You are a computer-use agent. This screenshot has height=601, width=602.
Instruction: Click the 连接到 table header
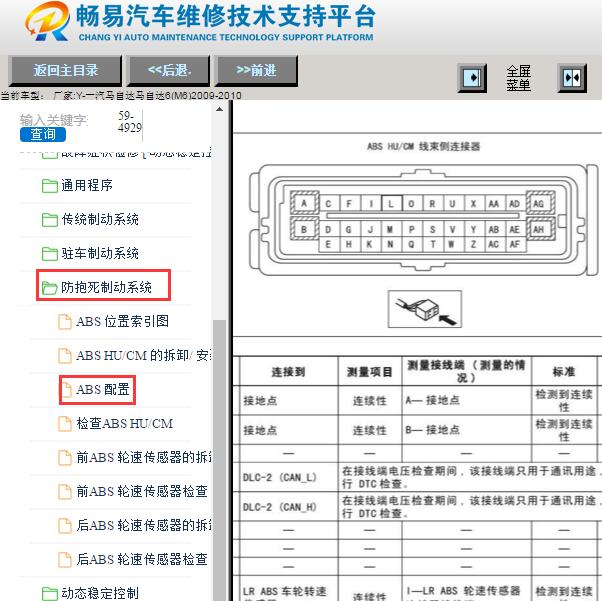pos(289,371)
